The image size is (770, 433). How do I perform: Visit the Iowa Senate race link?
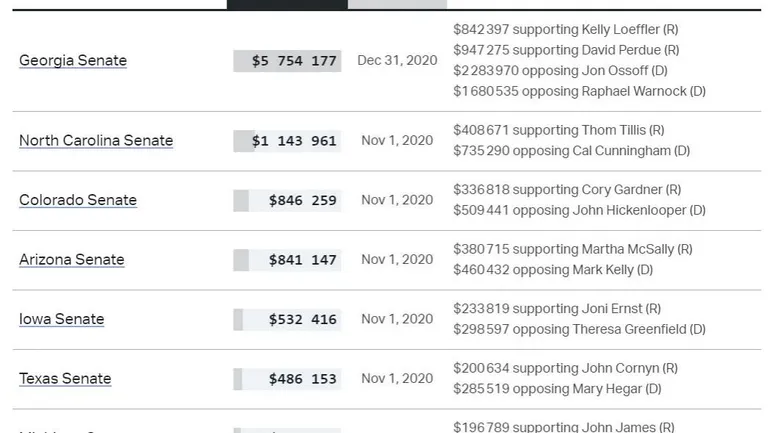pyautogui.click(x=62, y=319)
